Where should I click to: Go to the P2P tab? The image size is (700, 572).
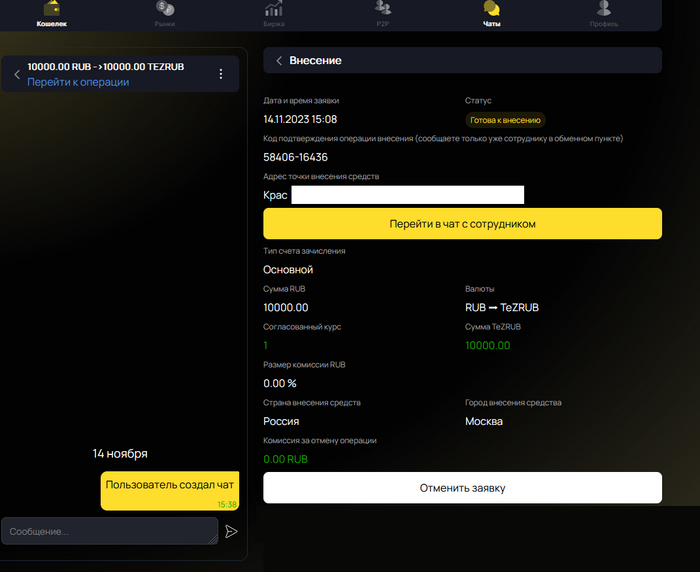383,14
